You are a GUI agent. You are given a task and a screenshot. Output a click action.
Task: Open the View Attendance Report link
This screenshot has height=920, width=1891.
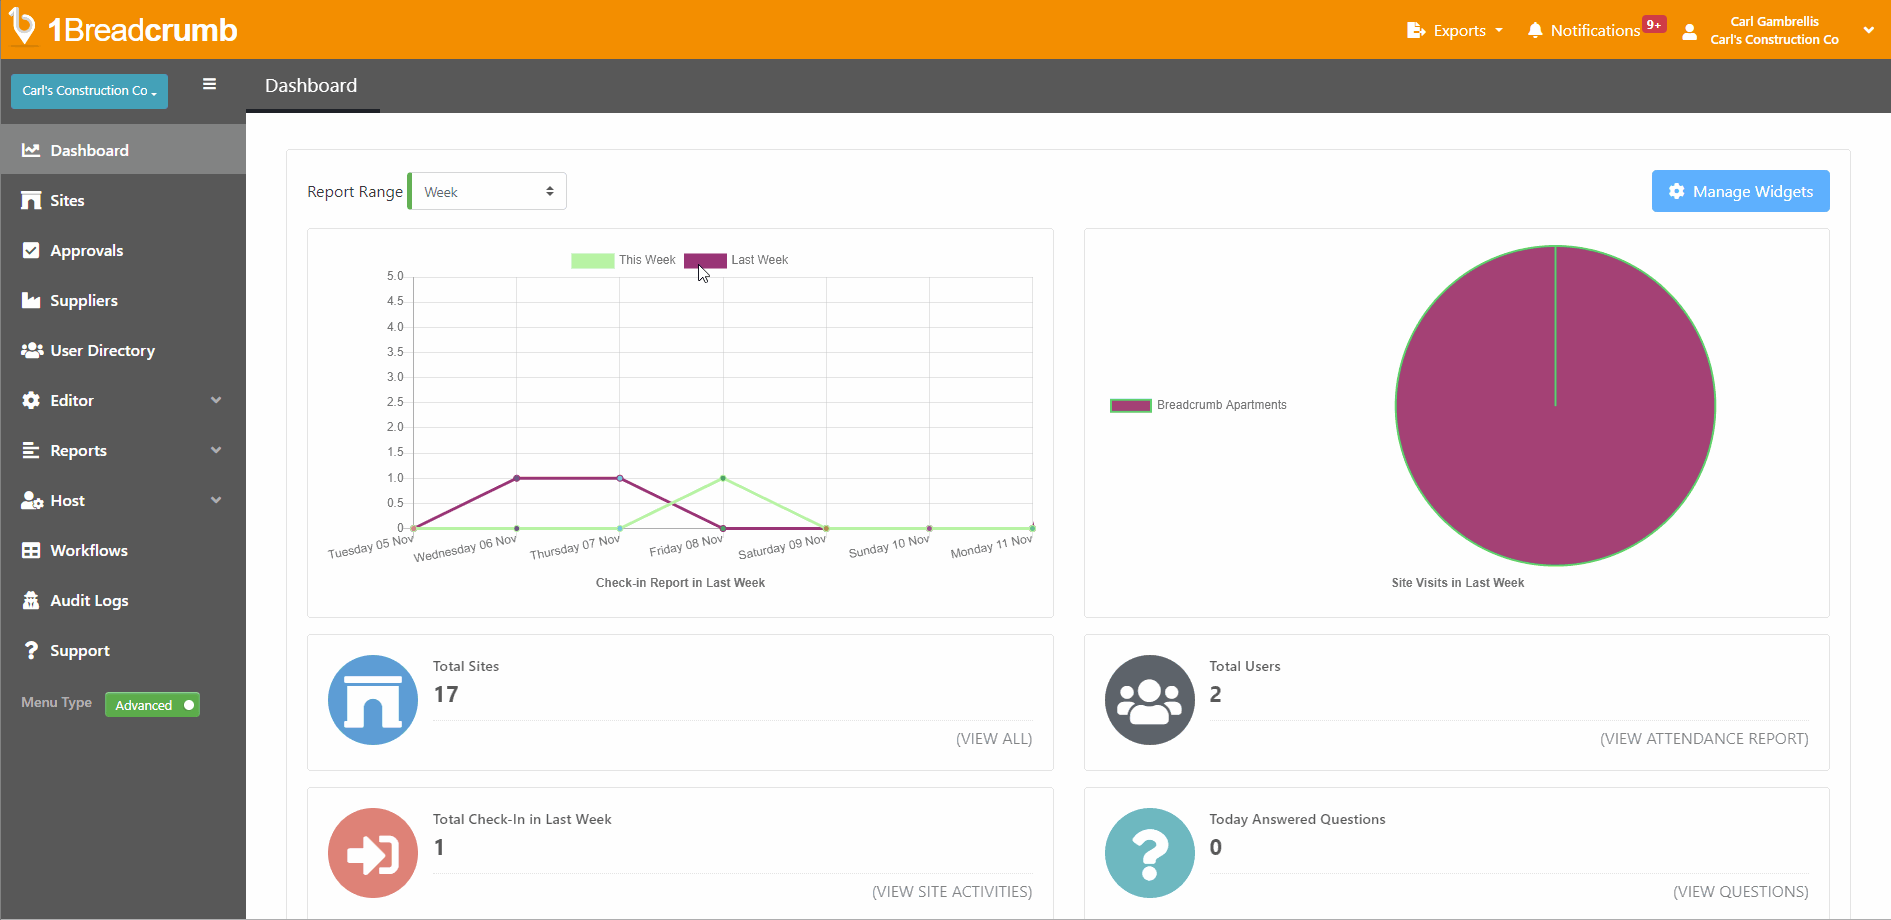point(1703,739)
